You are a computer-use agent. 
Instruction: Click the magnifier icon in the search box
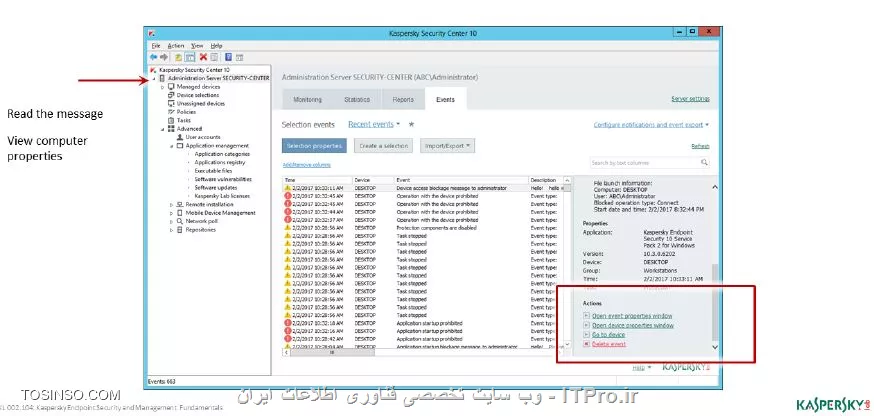[x=705, y=163]
